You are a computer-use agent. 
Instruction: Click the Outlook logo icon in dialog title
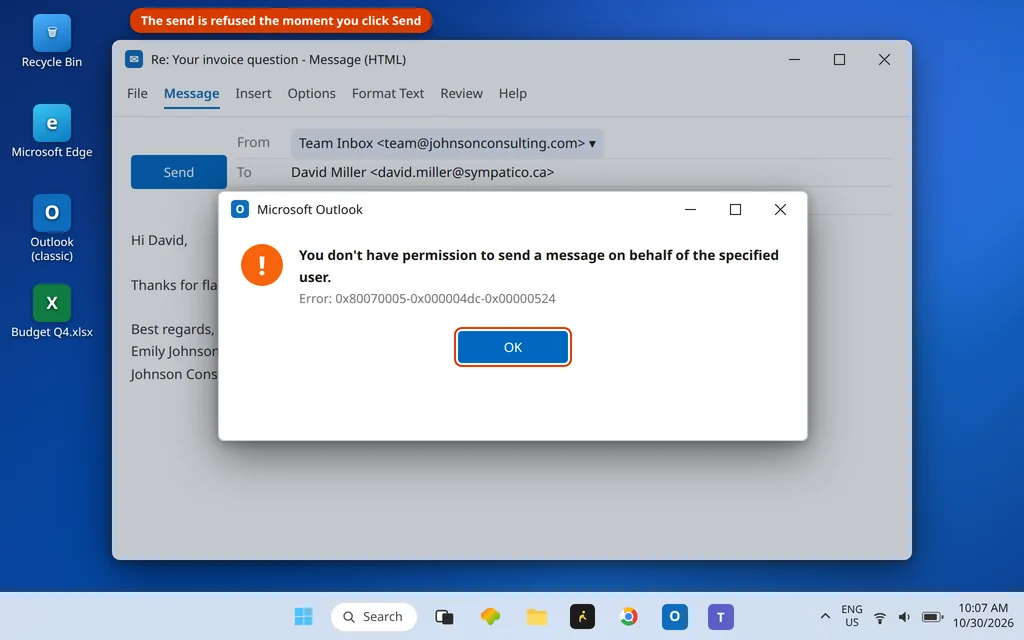(240, 209)
